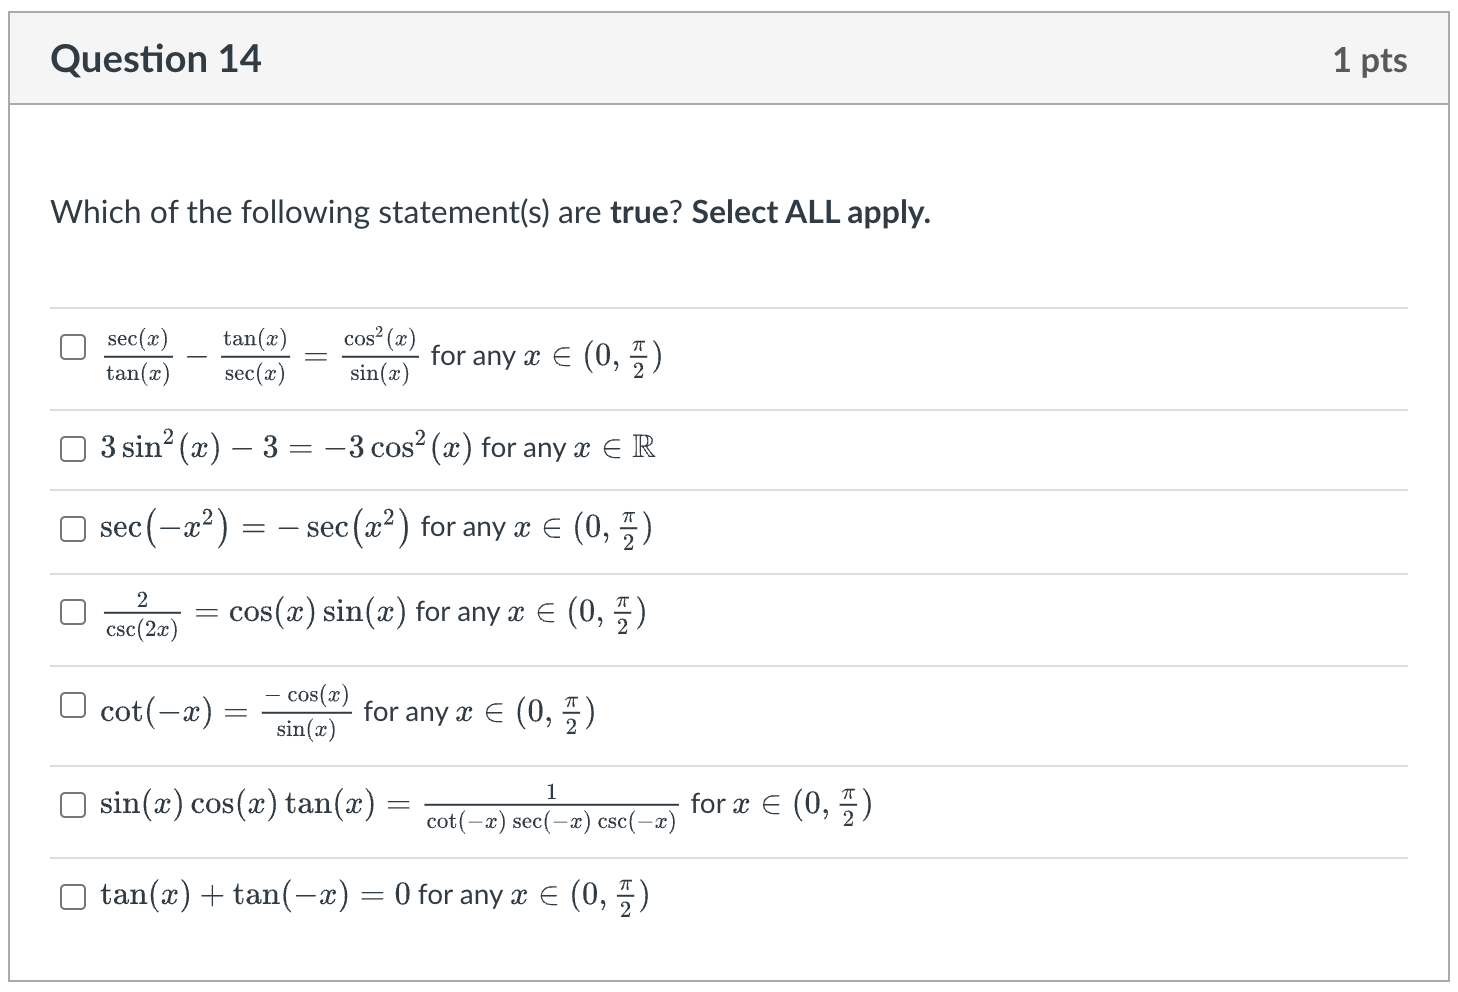Check the sec(x)/tan(x) minus tan(x)/sec(x) statement
The width and height of the screenshot is (1458, 992).
(x=72, y=347)
